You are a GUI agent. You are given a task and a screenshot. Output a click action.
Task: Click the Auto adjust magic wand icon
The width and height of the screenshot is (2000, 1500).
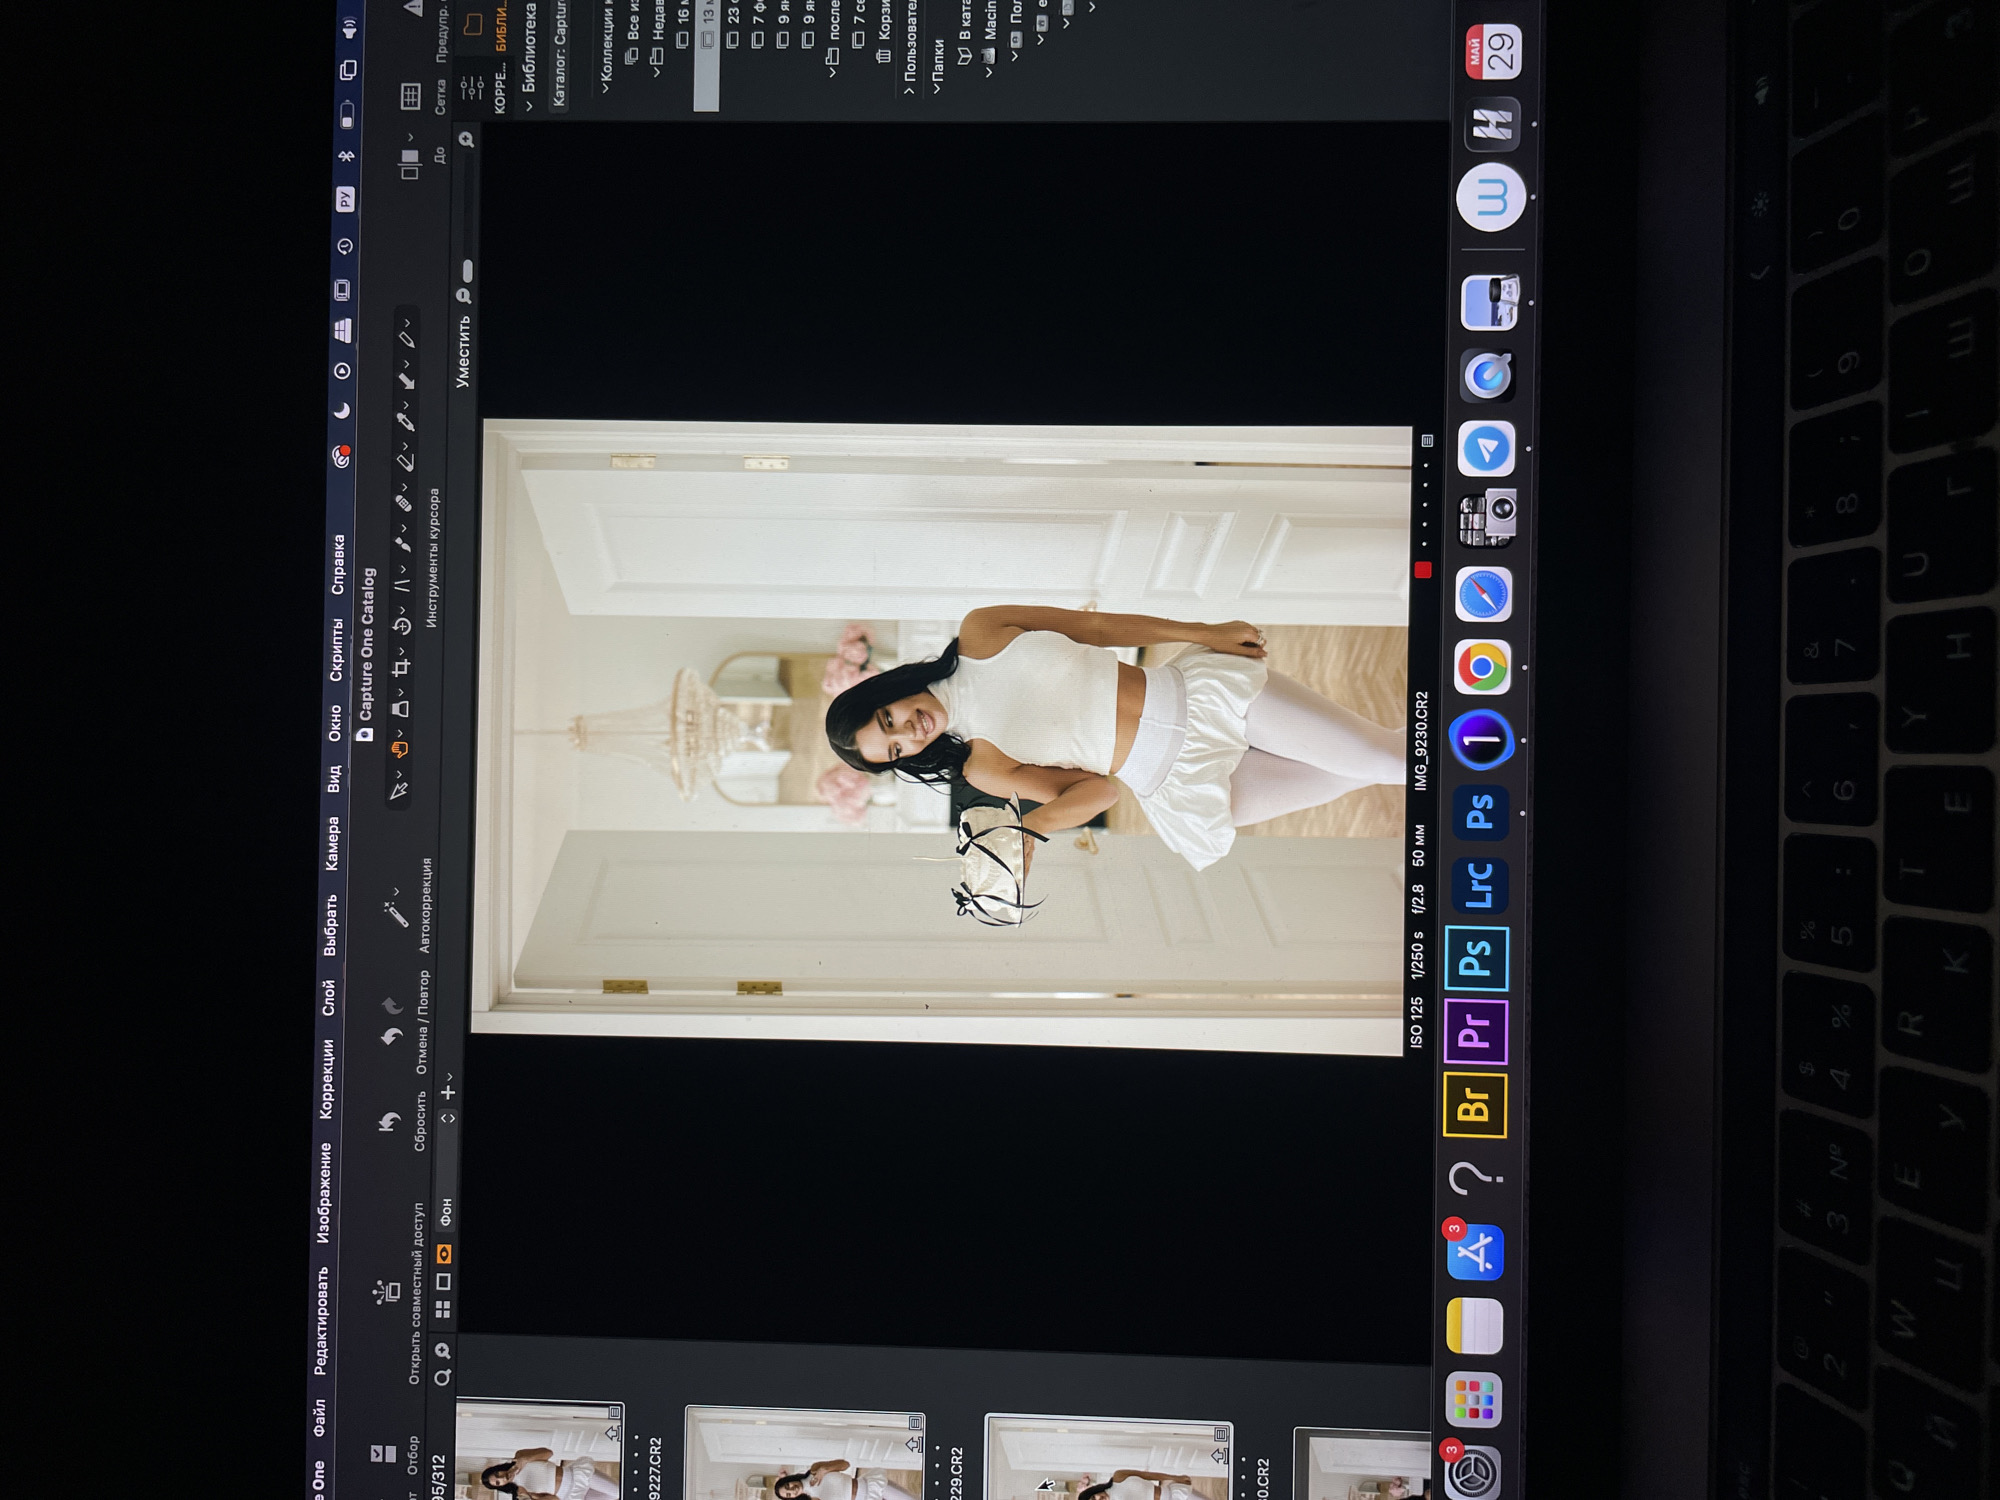395,913
